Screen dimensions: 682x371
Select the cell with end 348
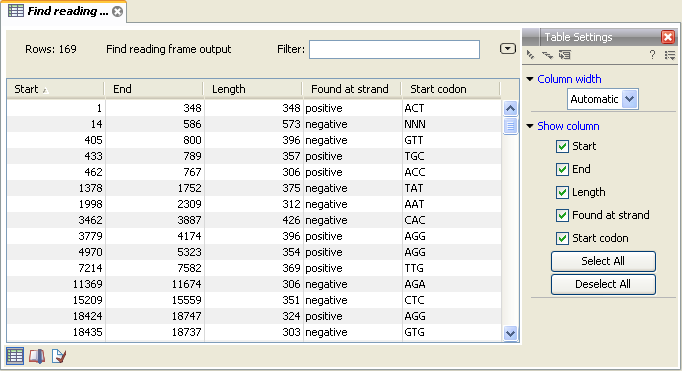tap(154, 108)
